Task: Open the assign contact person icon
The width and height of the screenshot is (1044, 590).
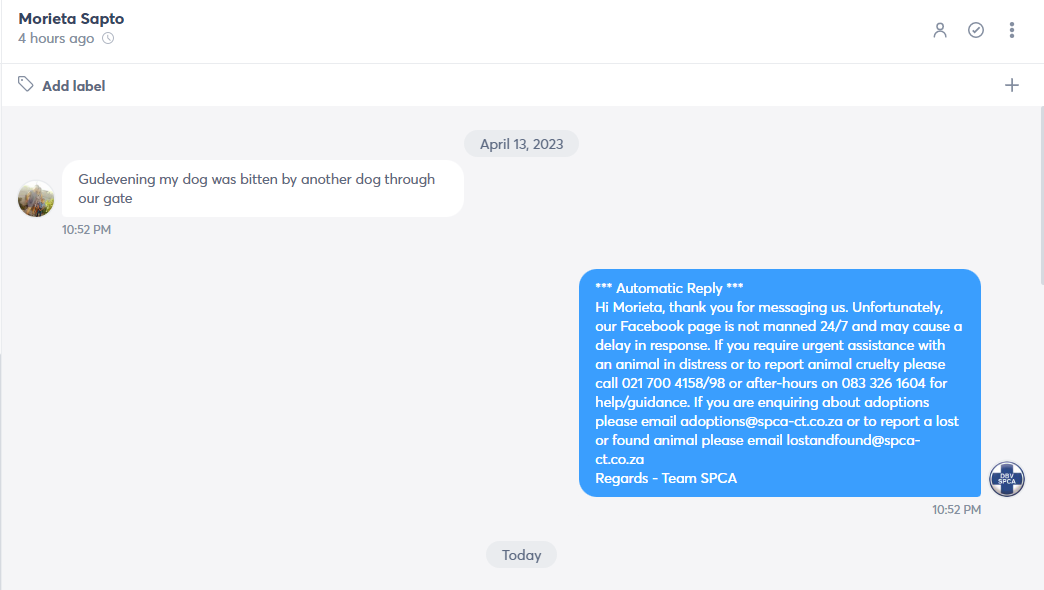Action: pos(939,30)
